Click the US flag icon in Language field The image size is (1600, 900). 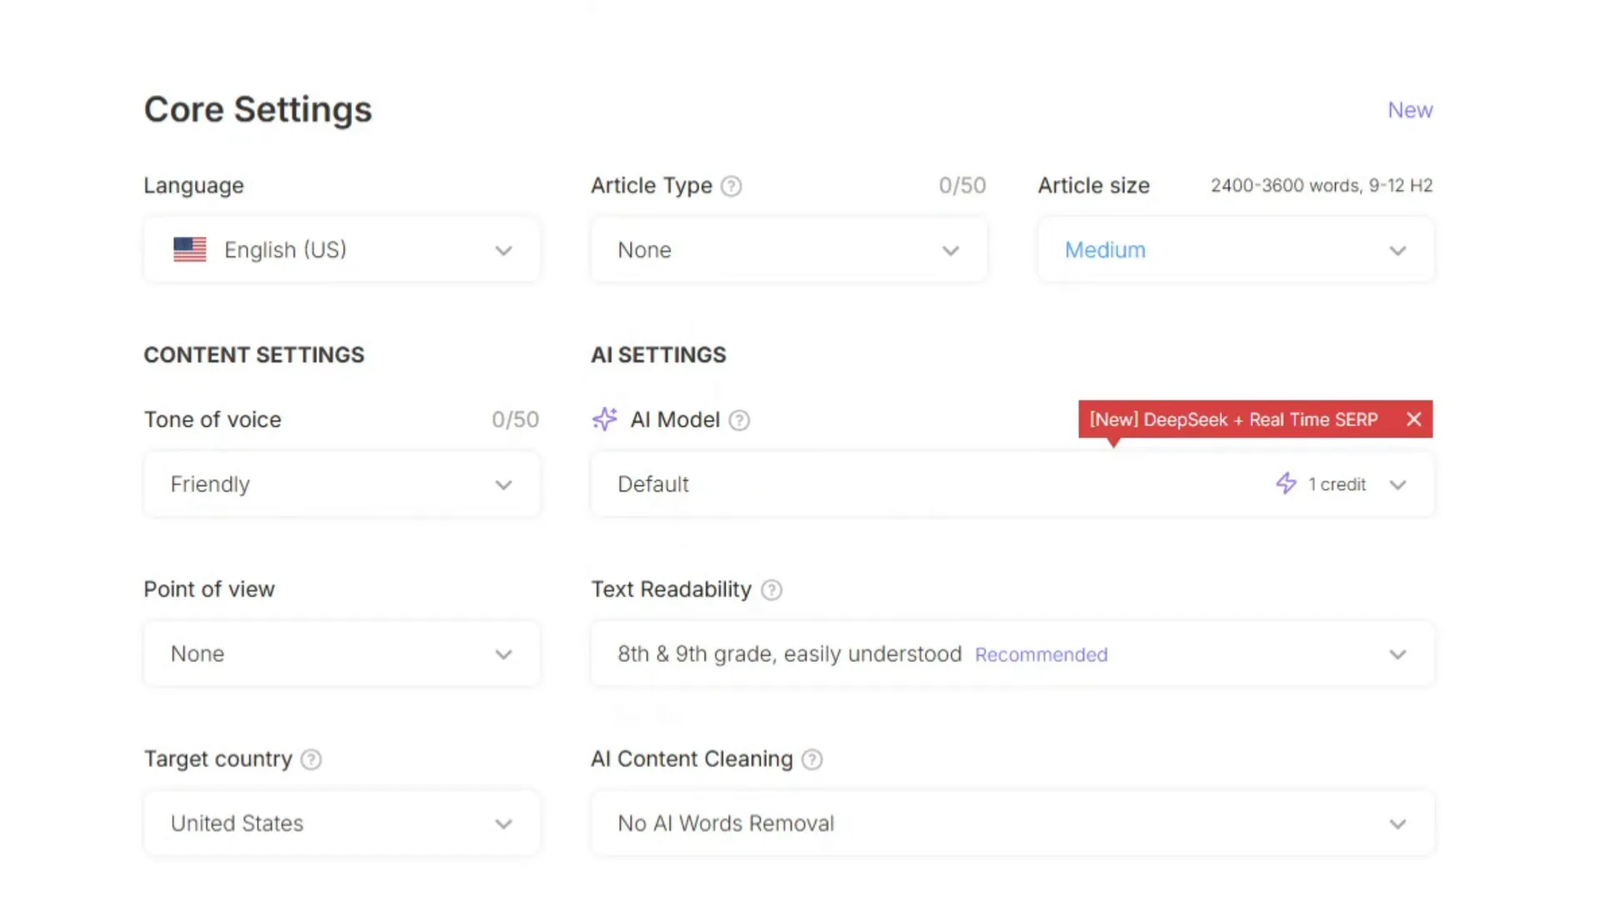click(x=189, y=250)
